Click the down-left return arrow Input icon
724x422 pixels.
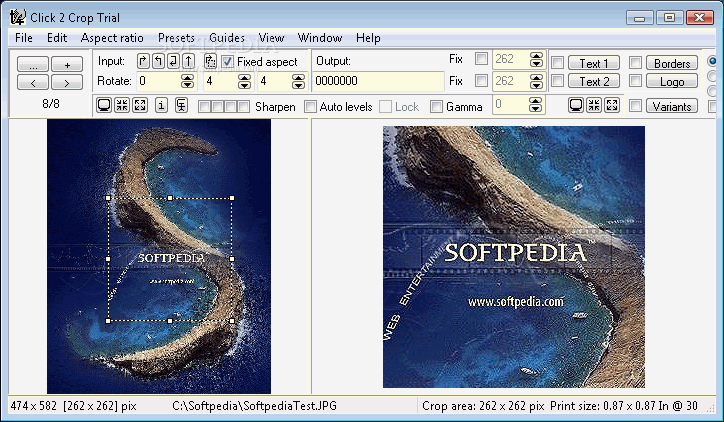(173, 61)
